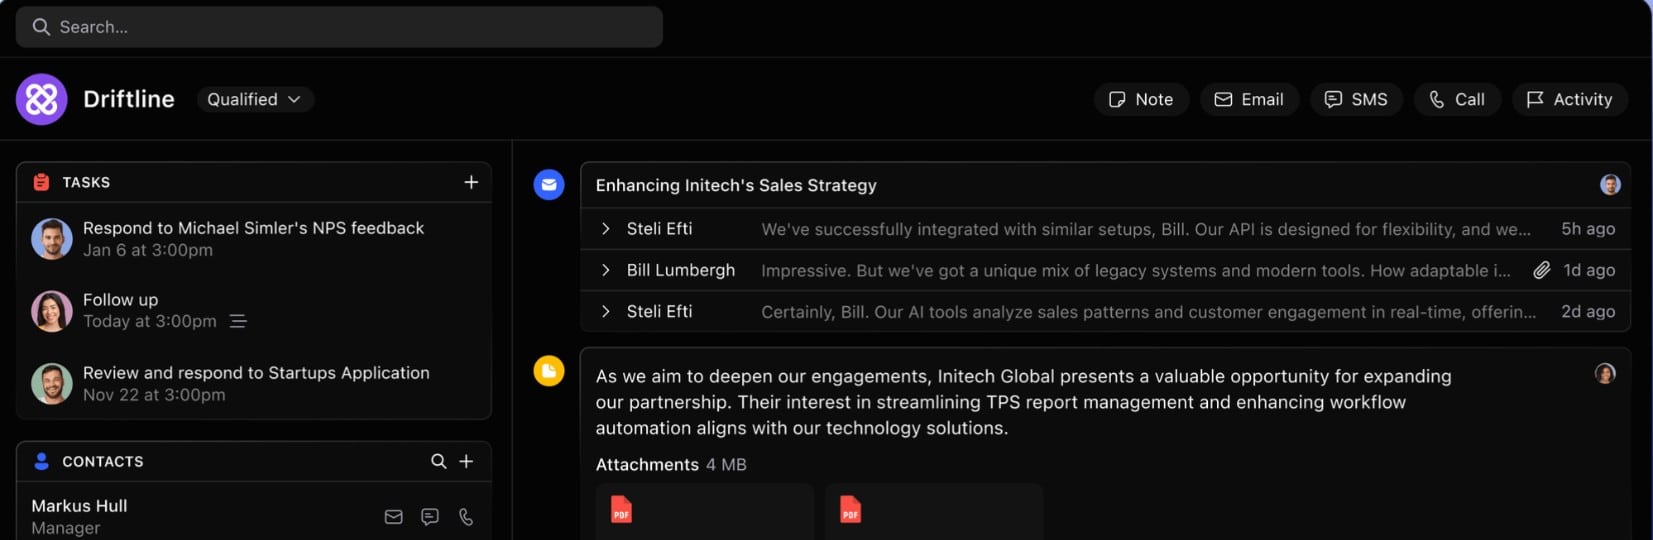This screenshot has width=1653, height=540.
Task: Add a new contact with plus icon
Action: [x=466, y=461]
